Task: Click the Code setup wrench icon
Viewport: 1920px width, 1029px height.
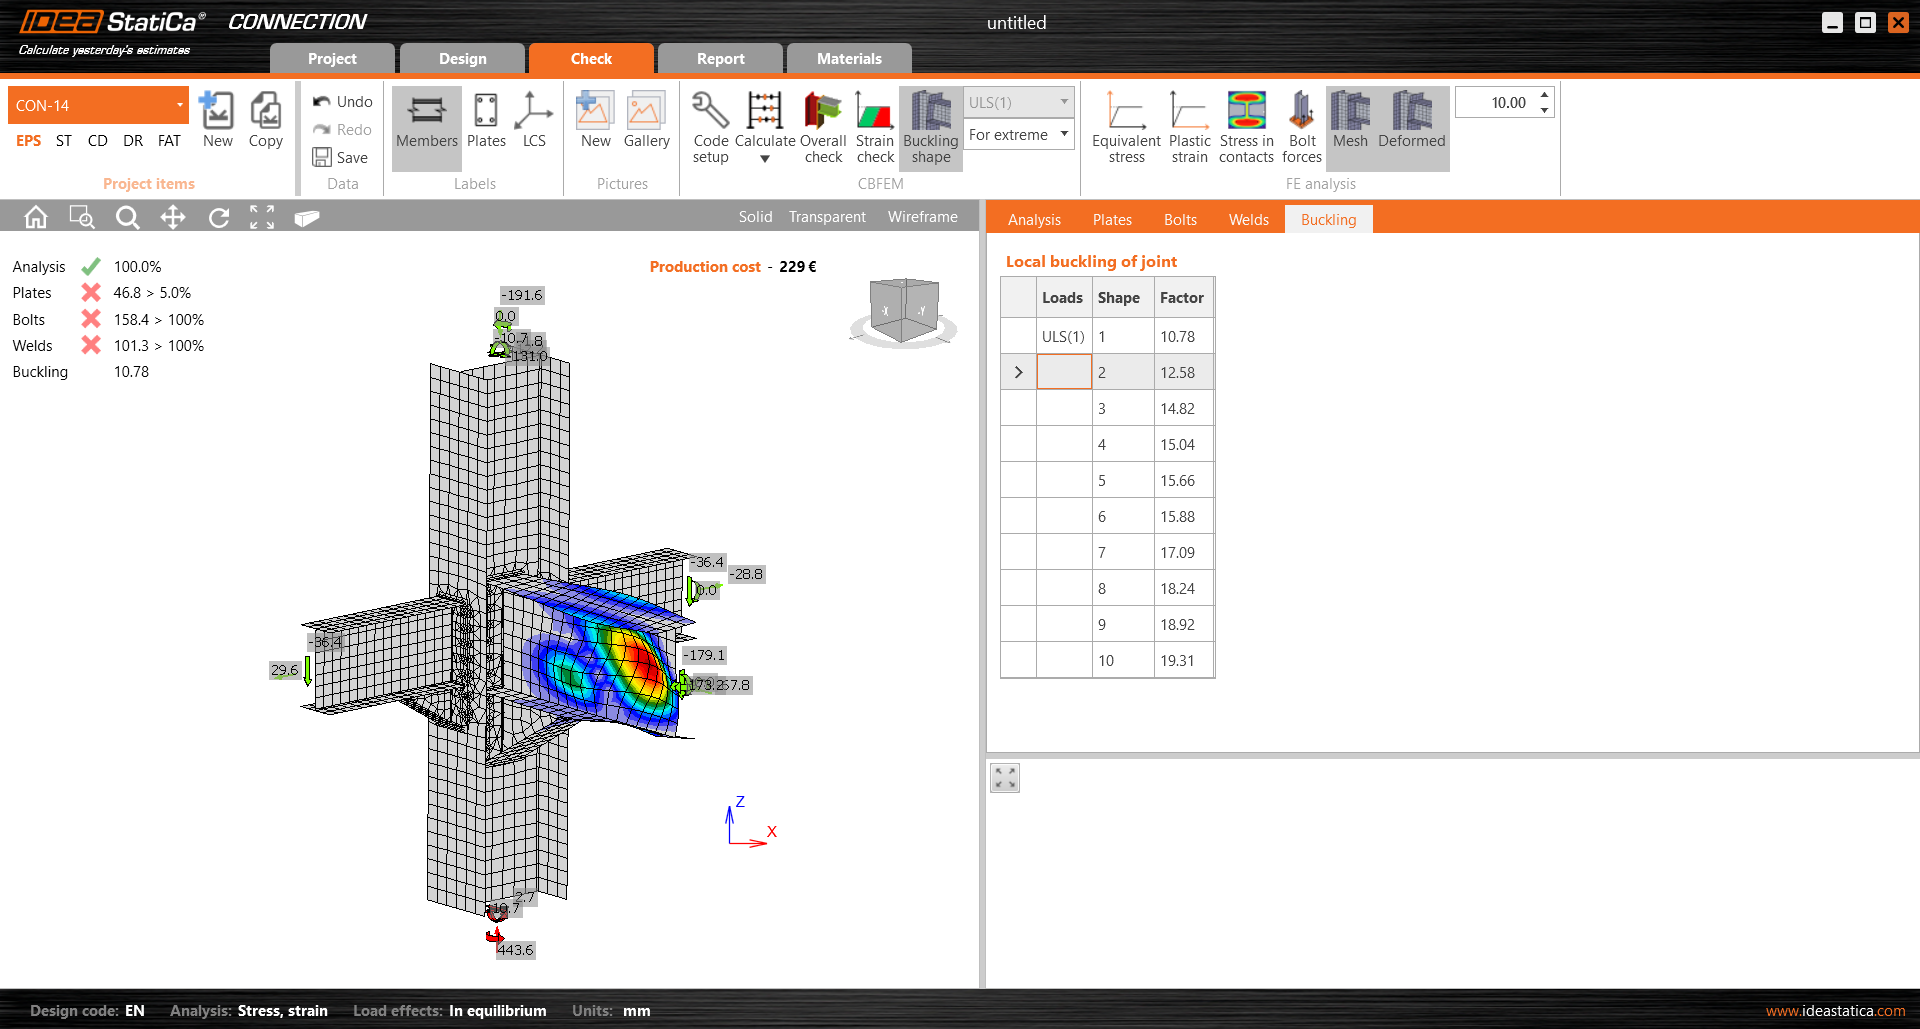Action: pyautogui.click(x=710, y=112)
